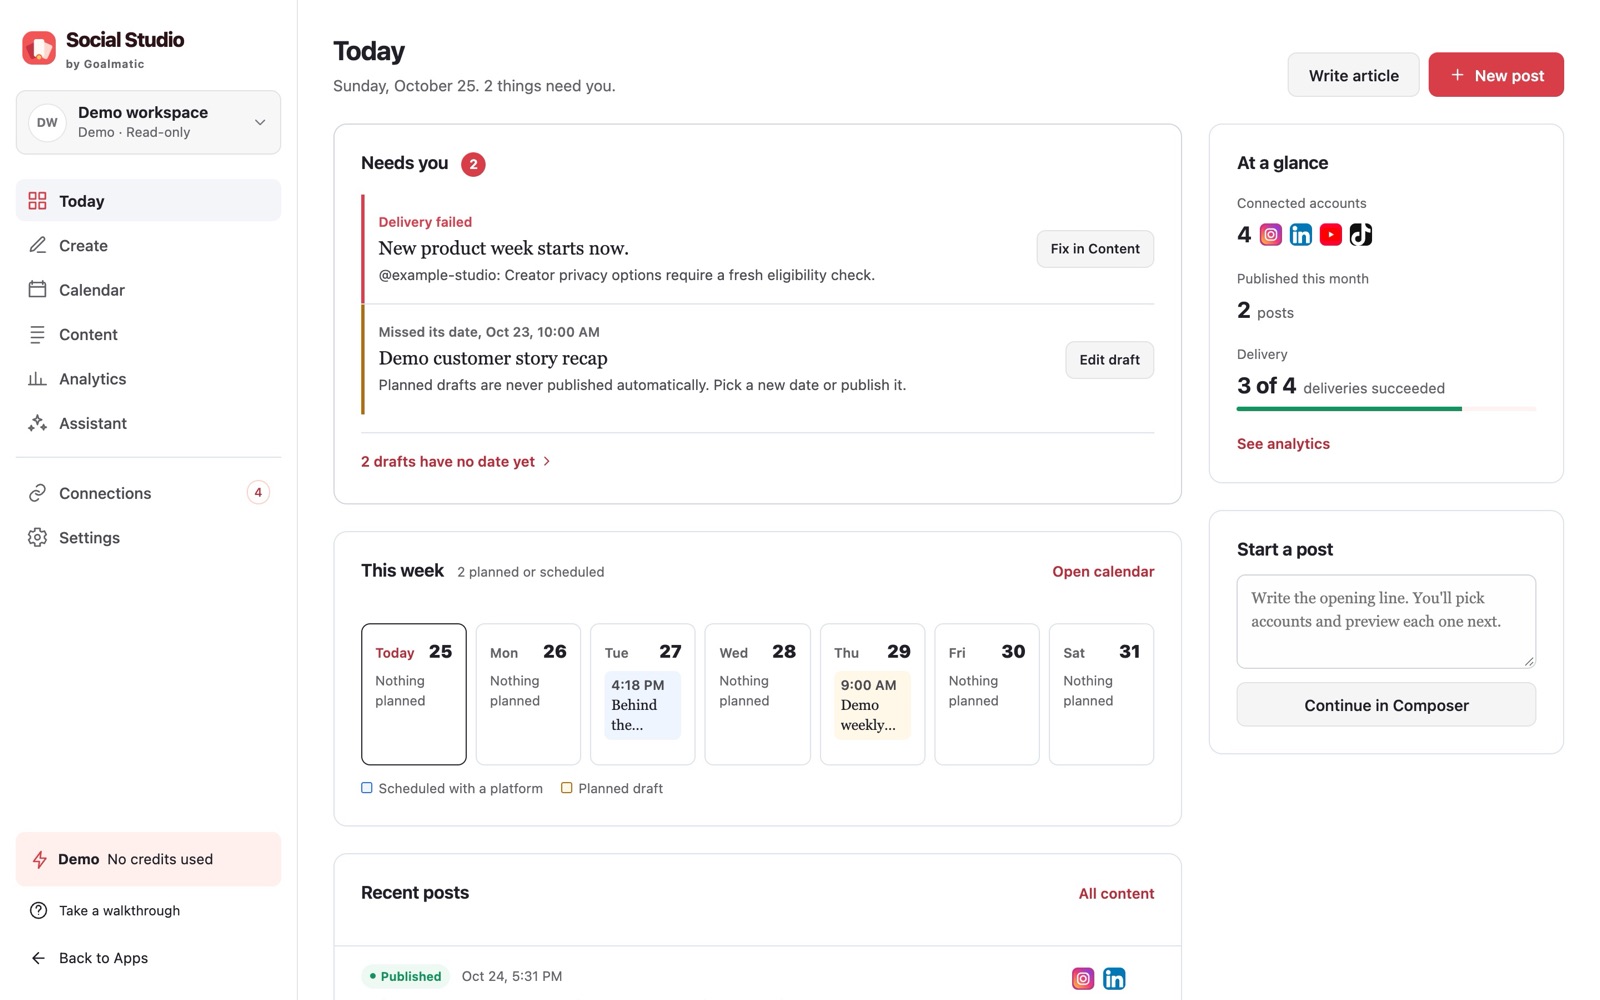This screenshot has width=1600, height=1000.
Task: Expand 2 drafts have no date yet
Action: 456,461
